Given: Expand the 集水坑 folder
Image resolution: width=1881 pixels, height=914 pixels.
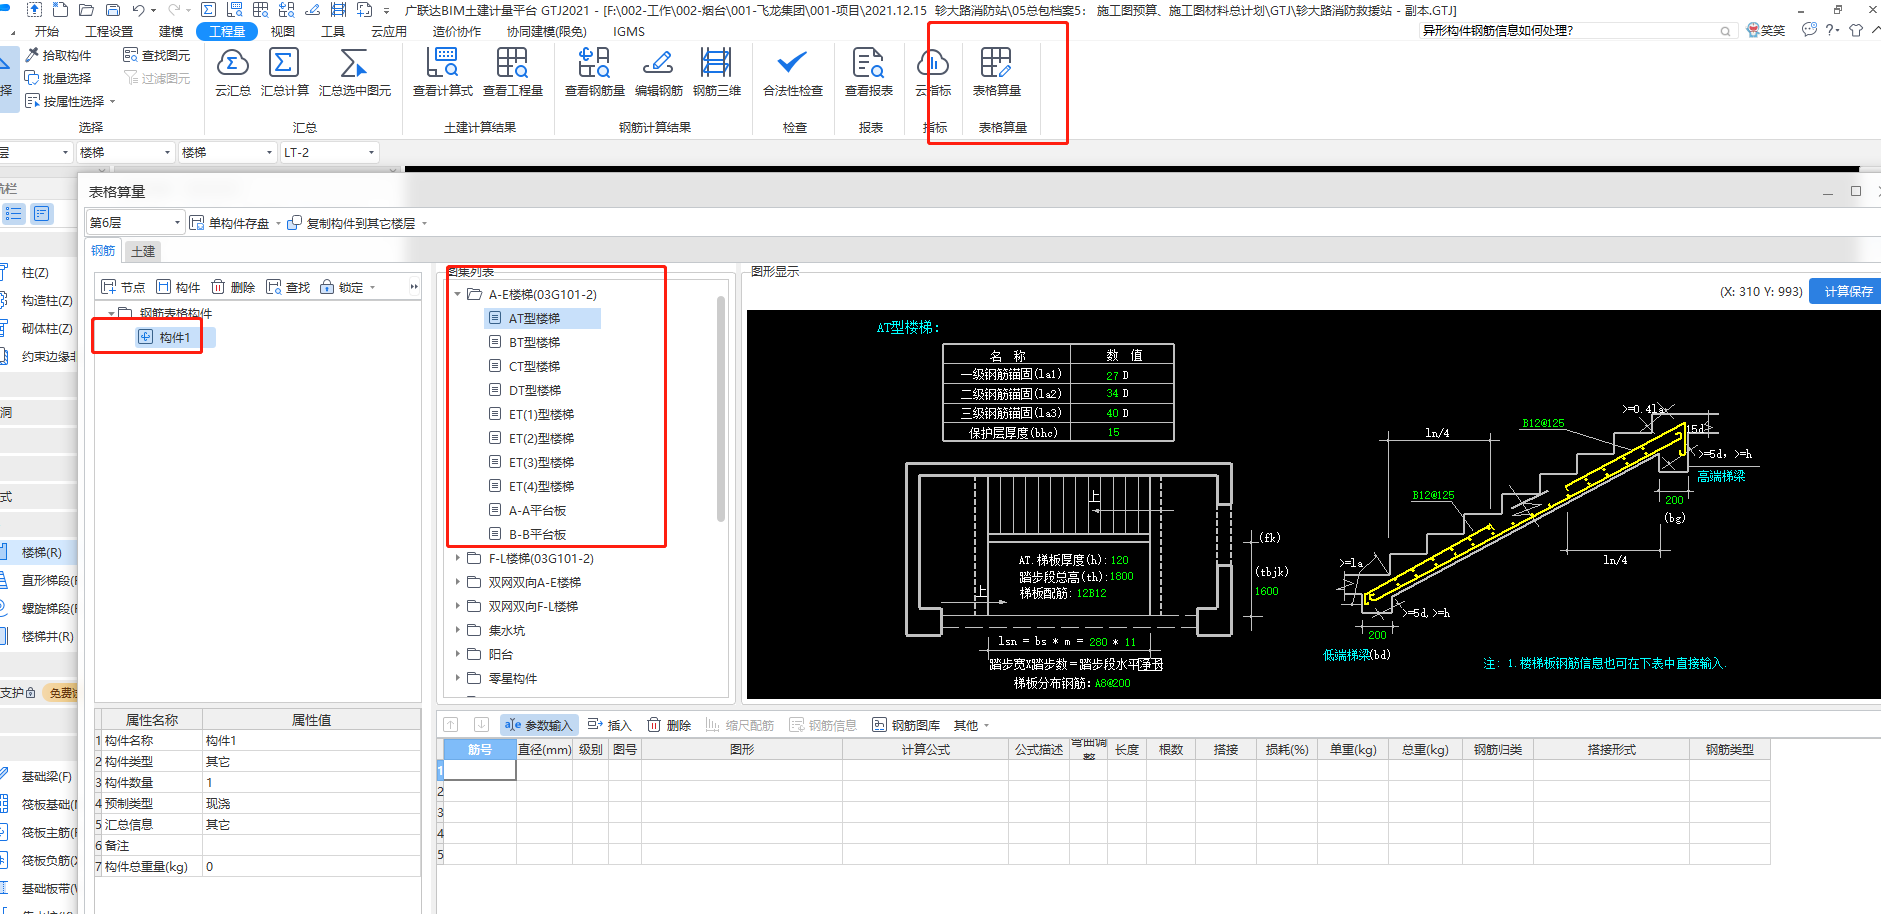Looking at the screenshot, I should 458,630.
